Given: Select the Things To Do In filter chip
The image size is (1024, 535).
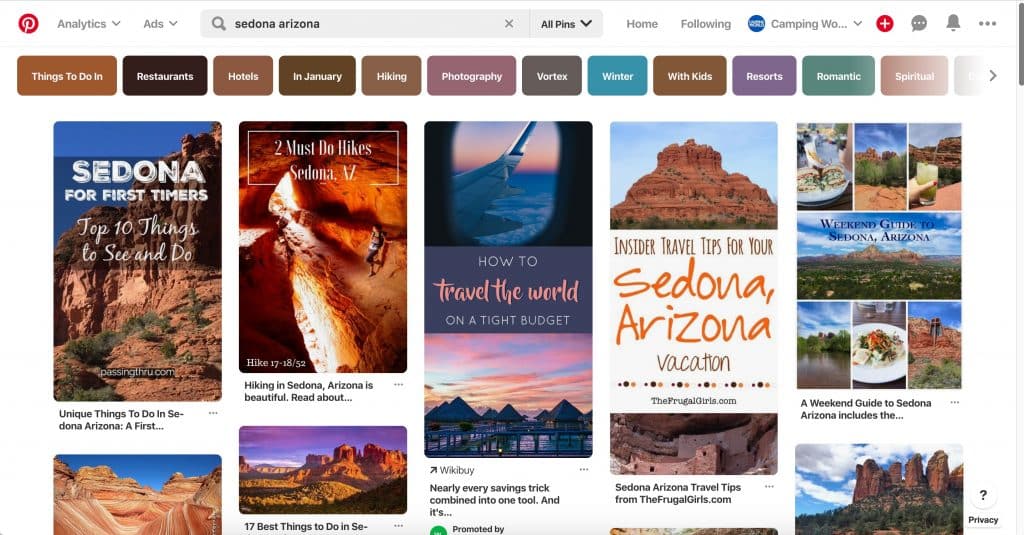Looking at the screenshot, I should pyautogui.click(x=67, y=76).
